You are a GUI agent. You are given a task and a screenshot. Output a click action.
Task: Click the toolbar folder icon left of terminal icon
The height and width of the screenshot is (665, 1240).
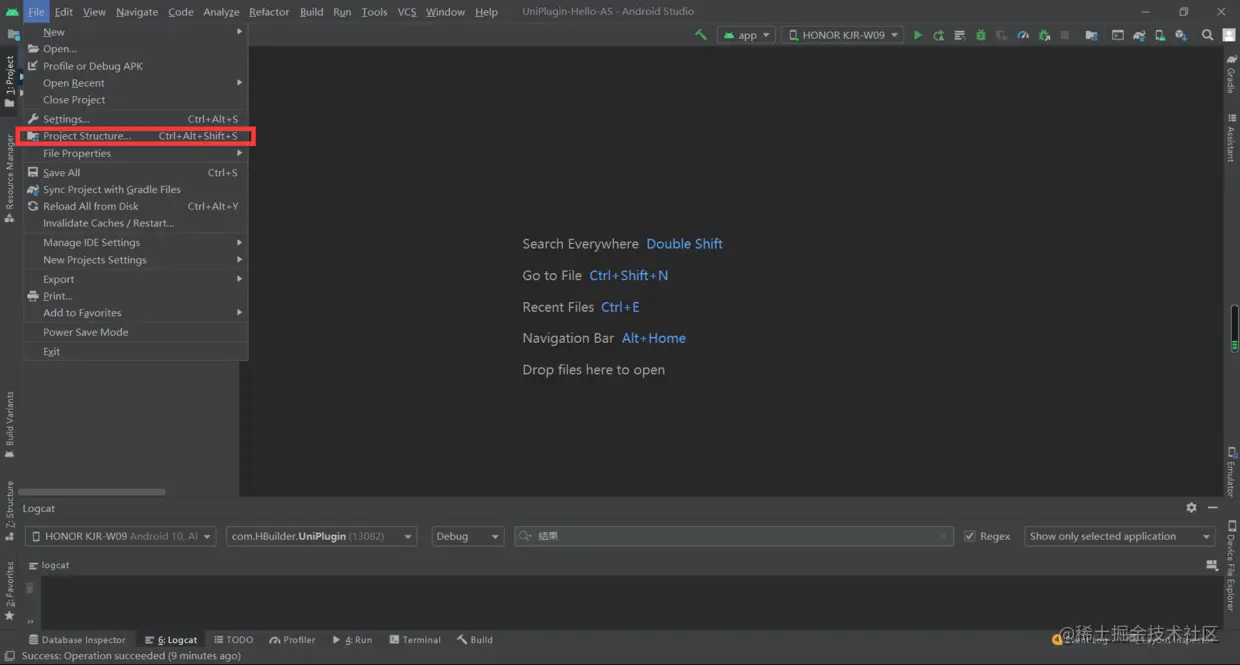[1091, 35]
